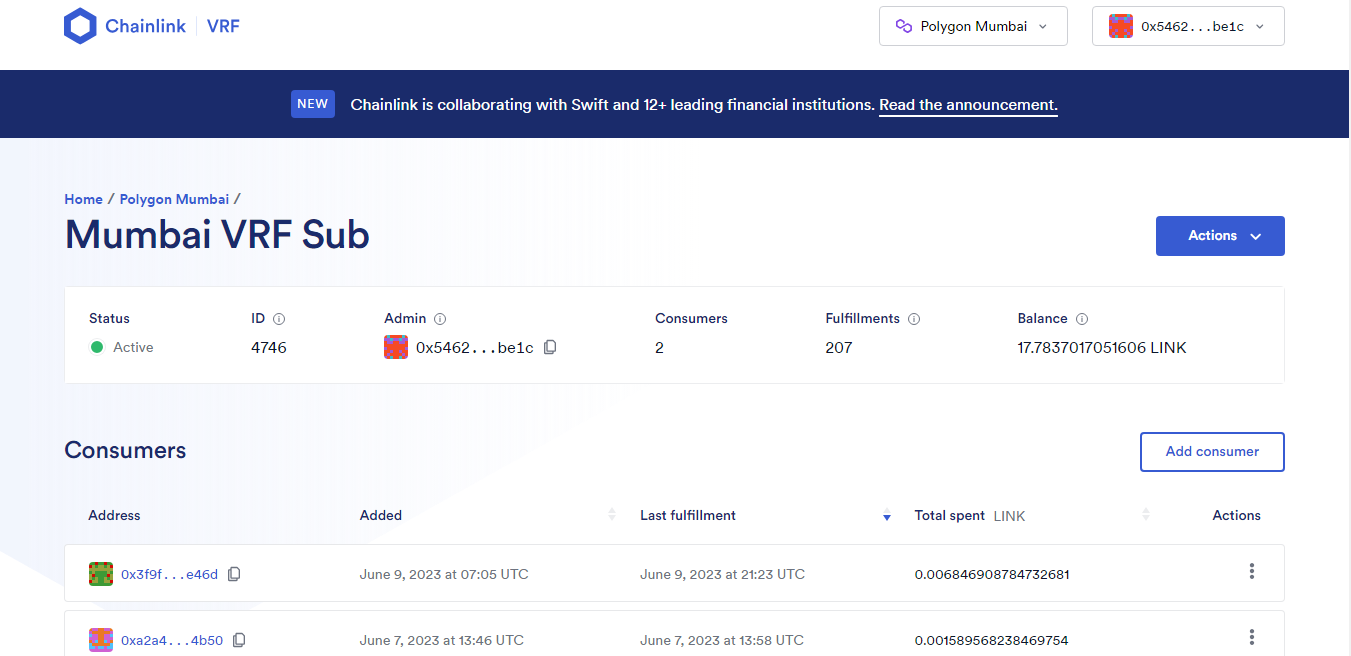Open the three-dot menu for 0xa2a4...4b50

click(1251, 637)
